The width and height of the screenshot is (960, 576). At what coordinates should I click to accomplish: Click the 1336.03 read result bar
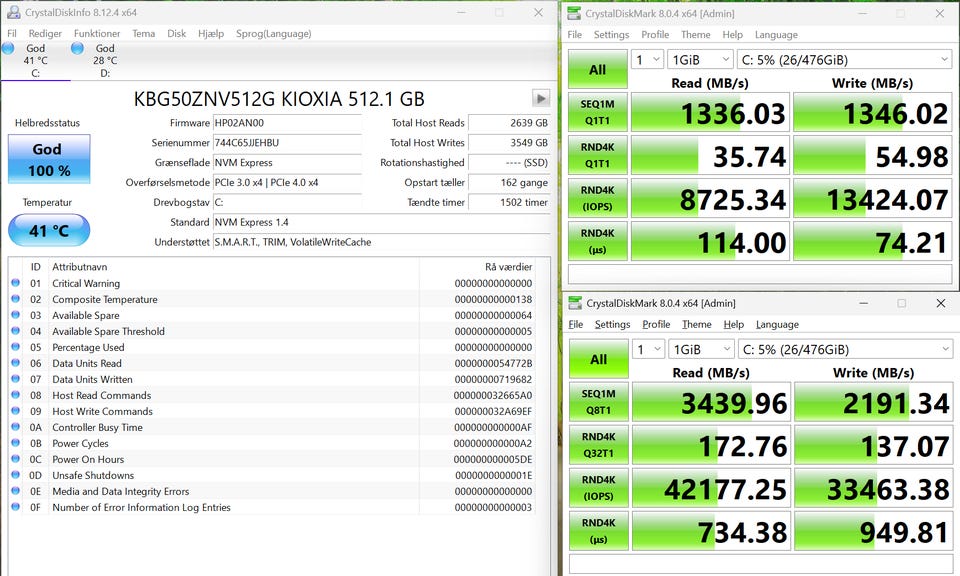point(710,112)
